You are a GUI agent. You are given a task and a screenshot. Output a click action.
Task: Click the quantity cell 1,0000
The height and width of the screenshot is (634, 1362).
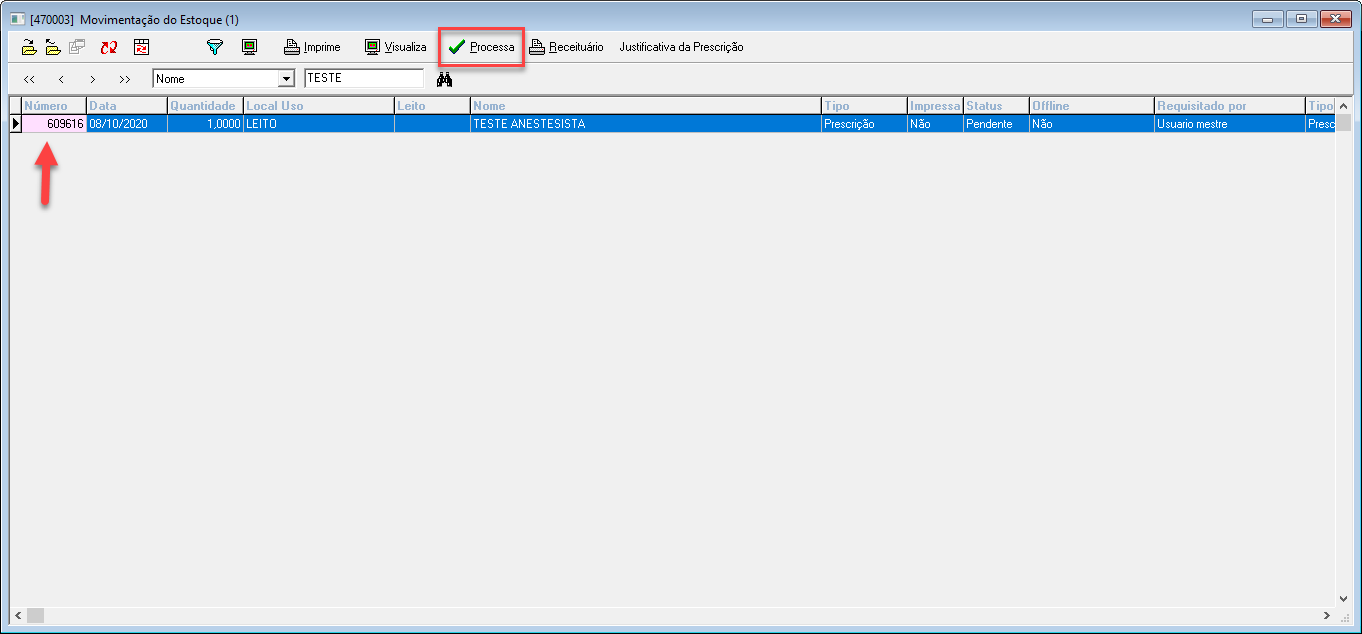pos(205,124)
